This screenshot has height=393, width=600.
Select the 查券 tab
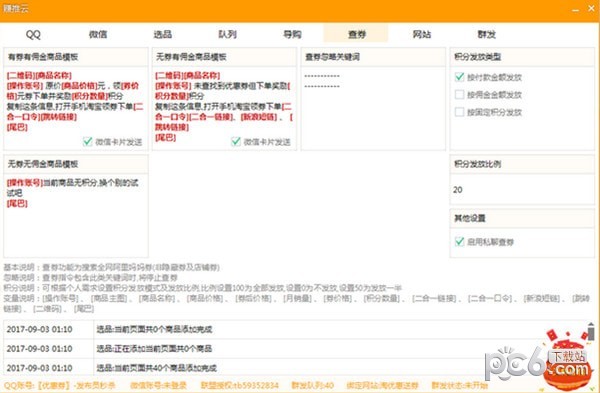tap(357, 34)
